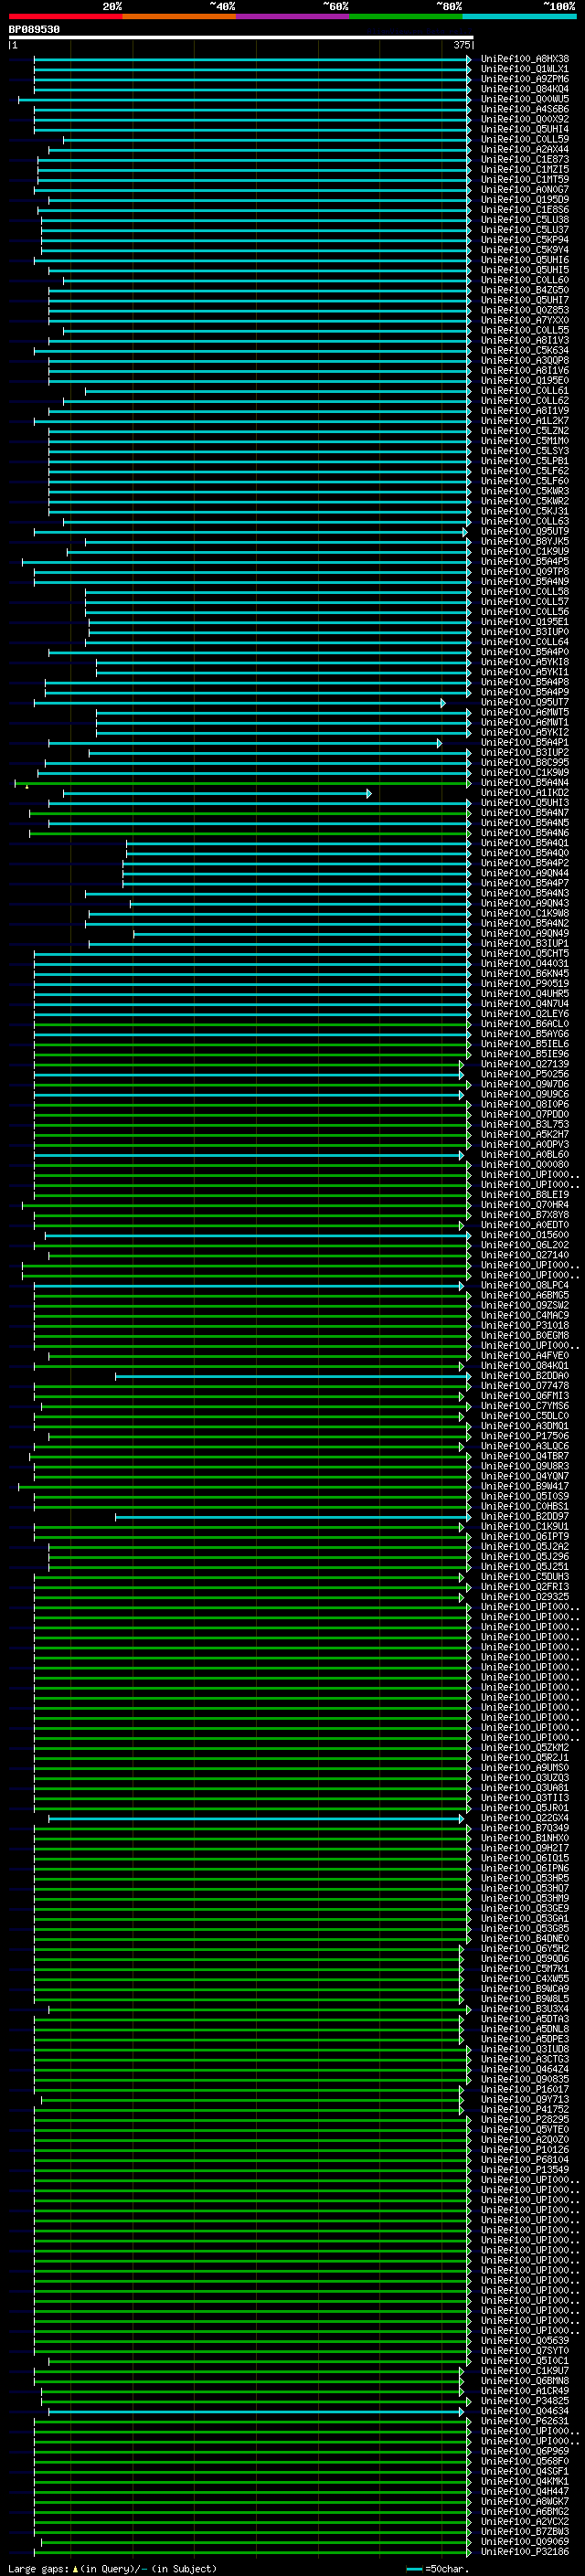Select UniRef100_Q195E1 hit name

click(525, 621)
